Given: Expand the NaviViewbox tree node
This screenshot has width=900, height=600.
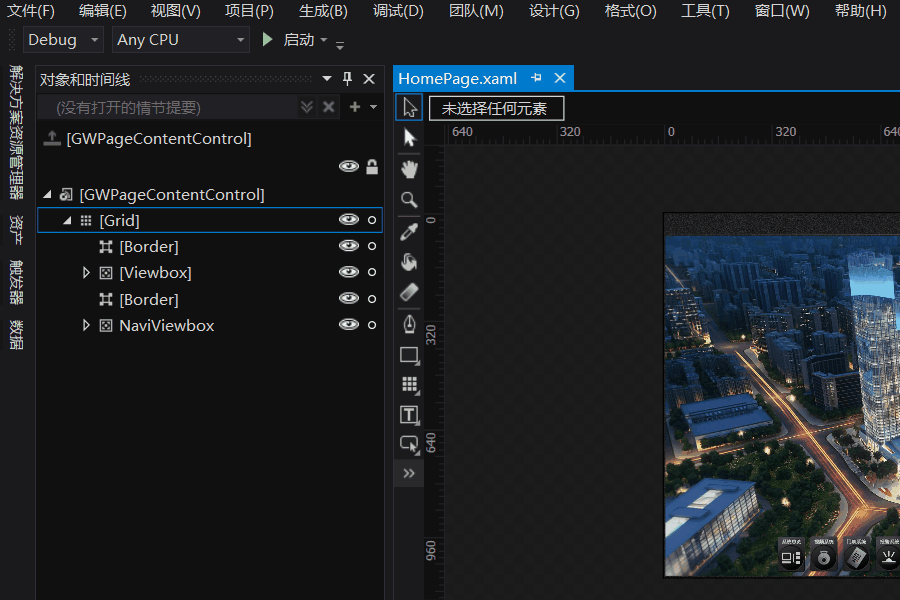Looking at the screenshot, I should (86, 326).
